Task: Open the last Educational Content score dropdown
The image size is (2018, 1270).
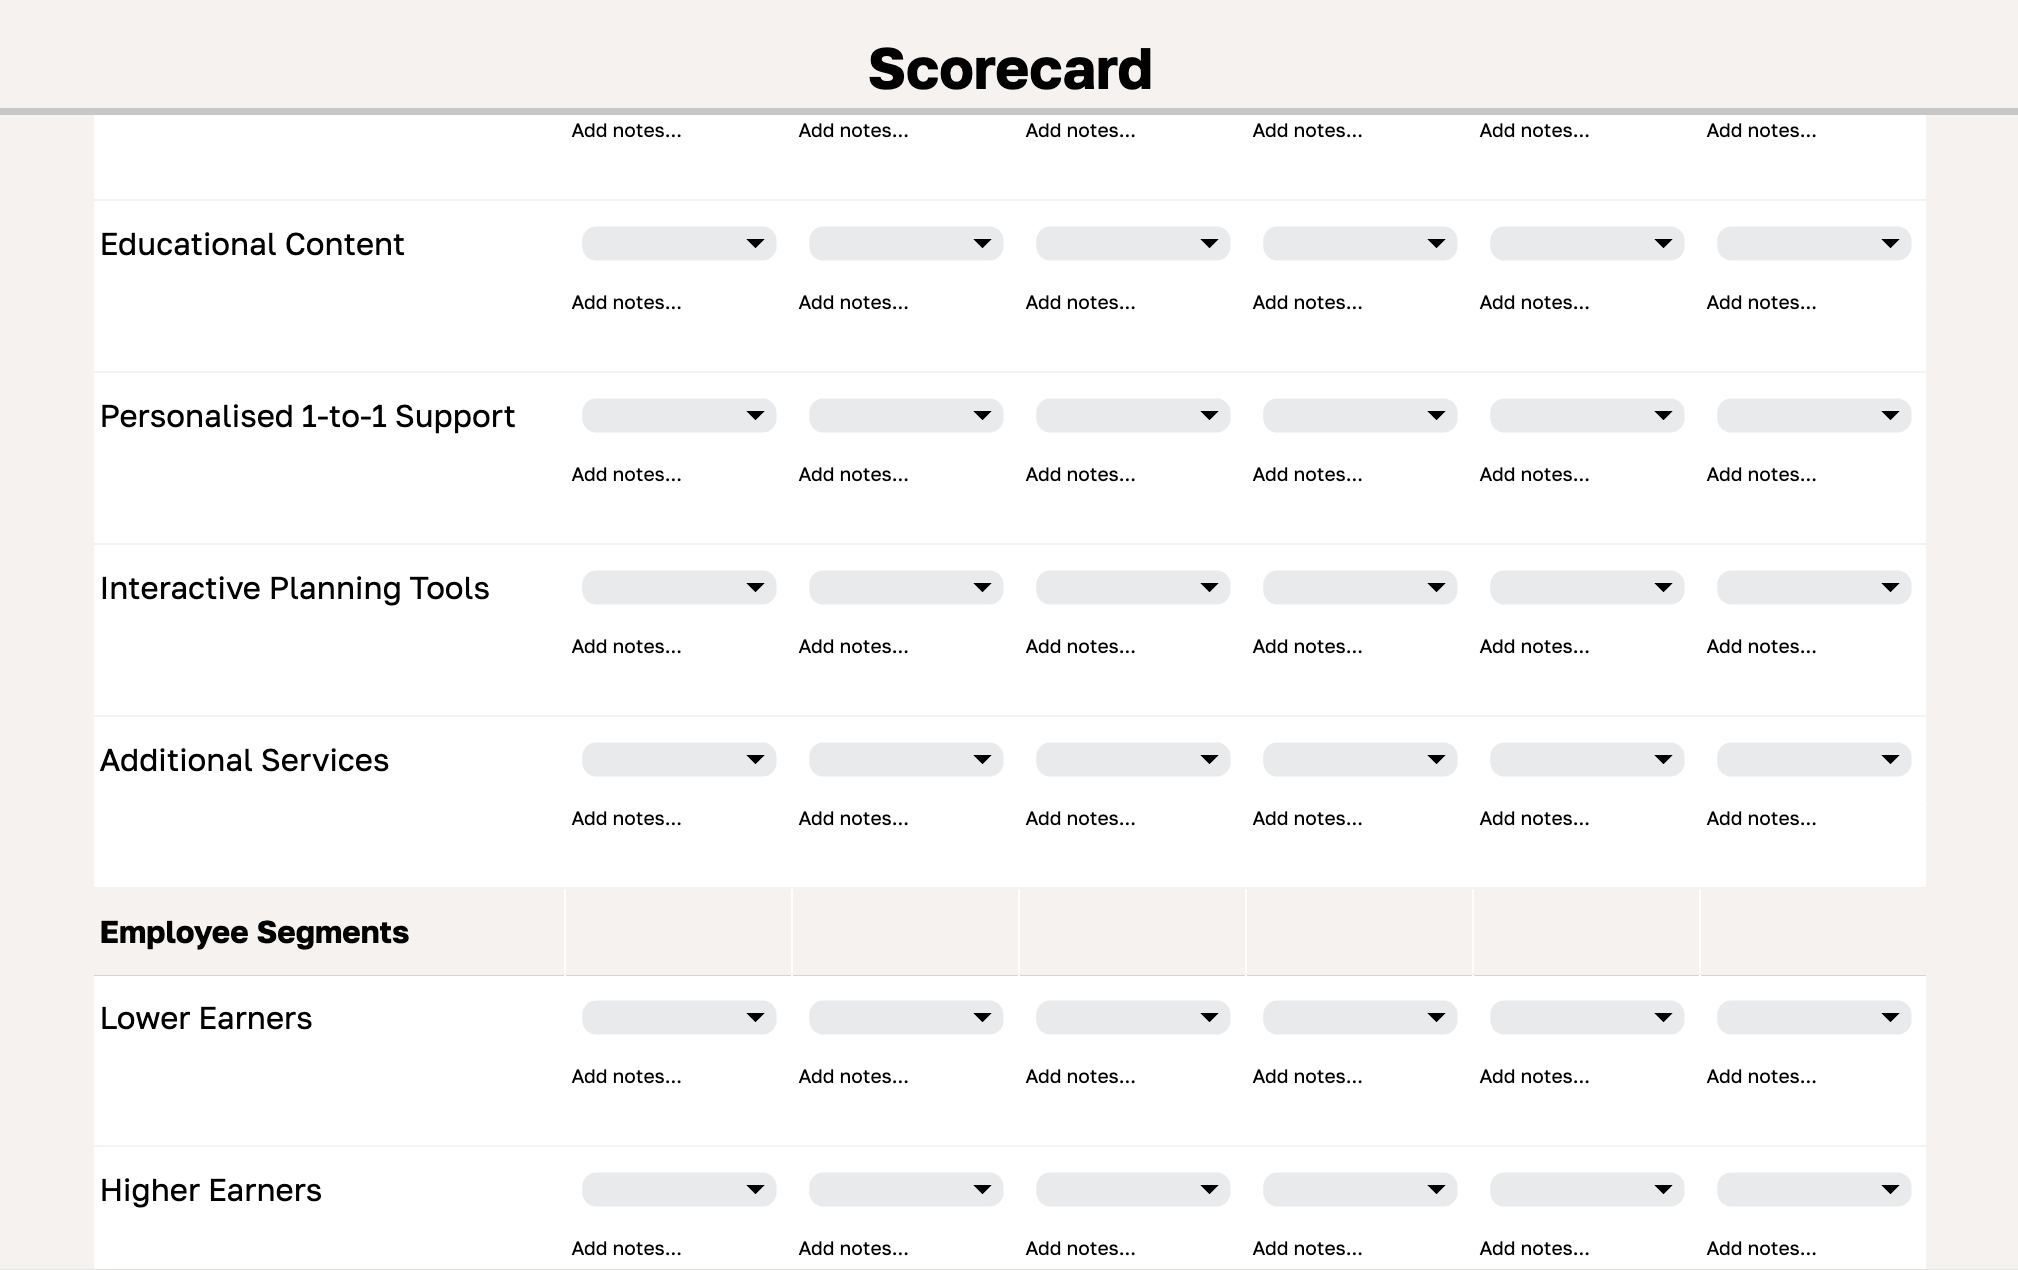Action: click(x=1812, y=243)
